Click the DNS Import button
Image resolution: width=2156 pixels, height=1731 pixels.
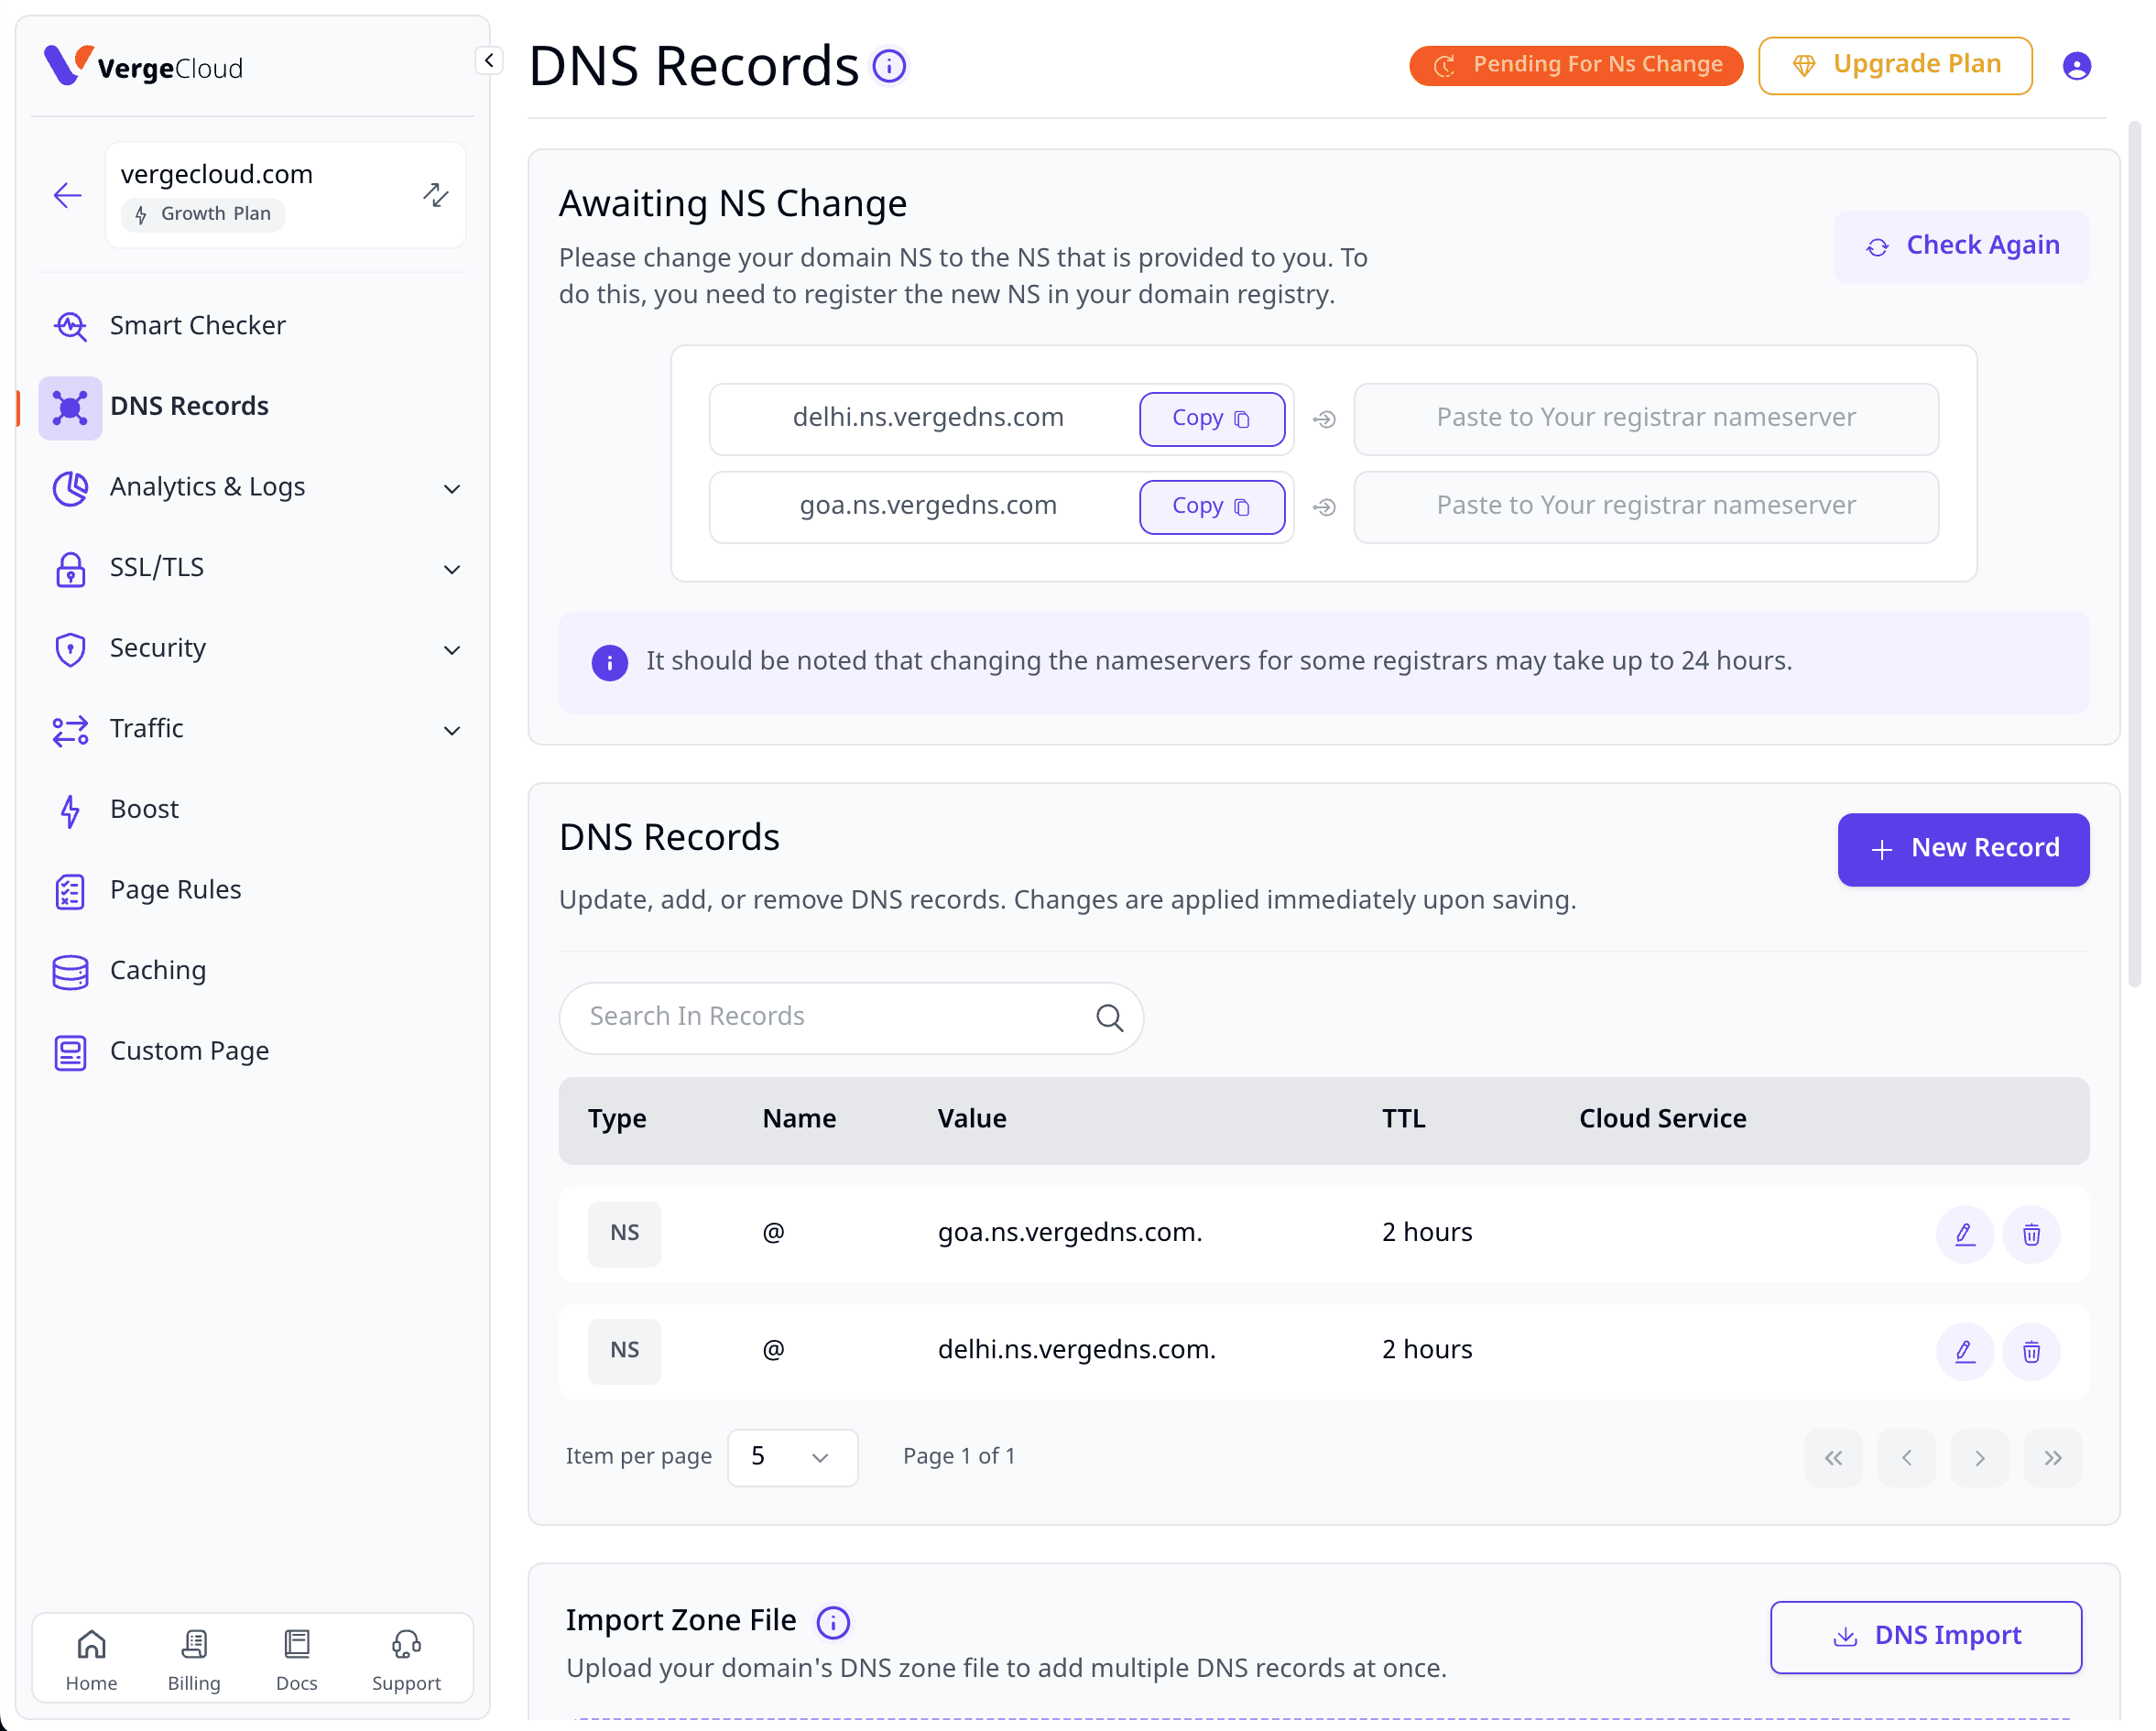tap(1925, 1636)
